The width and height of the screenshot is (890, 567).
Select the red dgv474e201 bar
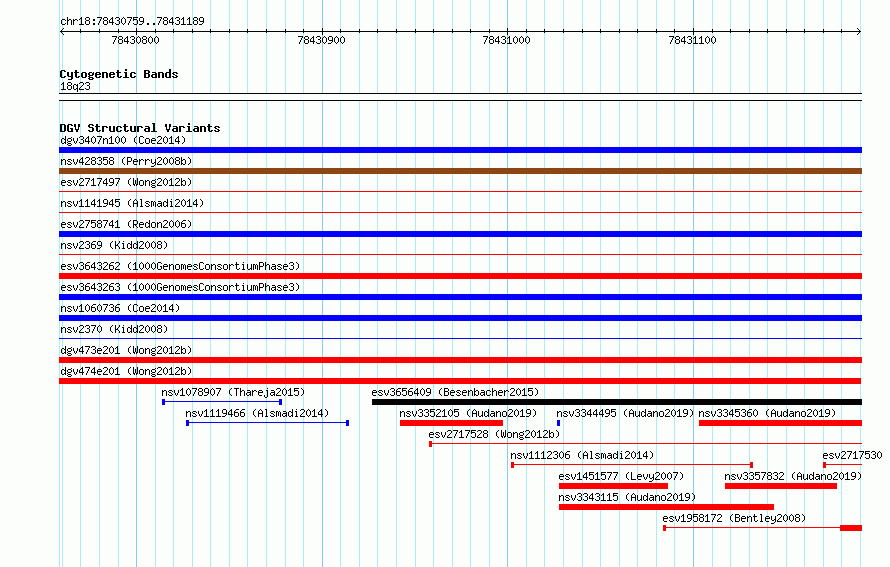460,381
